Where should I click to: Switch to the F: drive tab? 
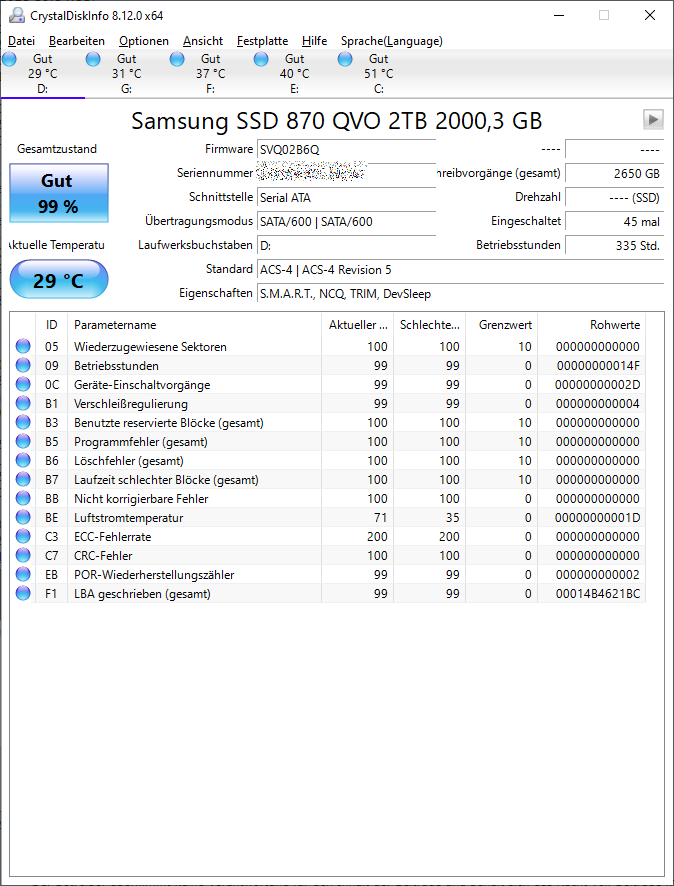[211, 73]
